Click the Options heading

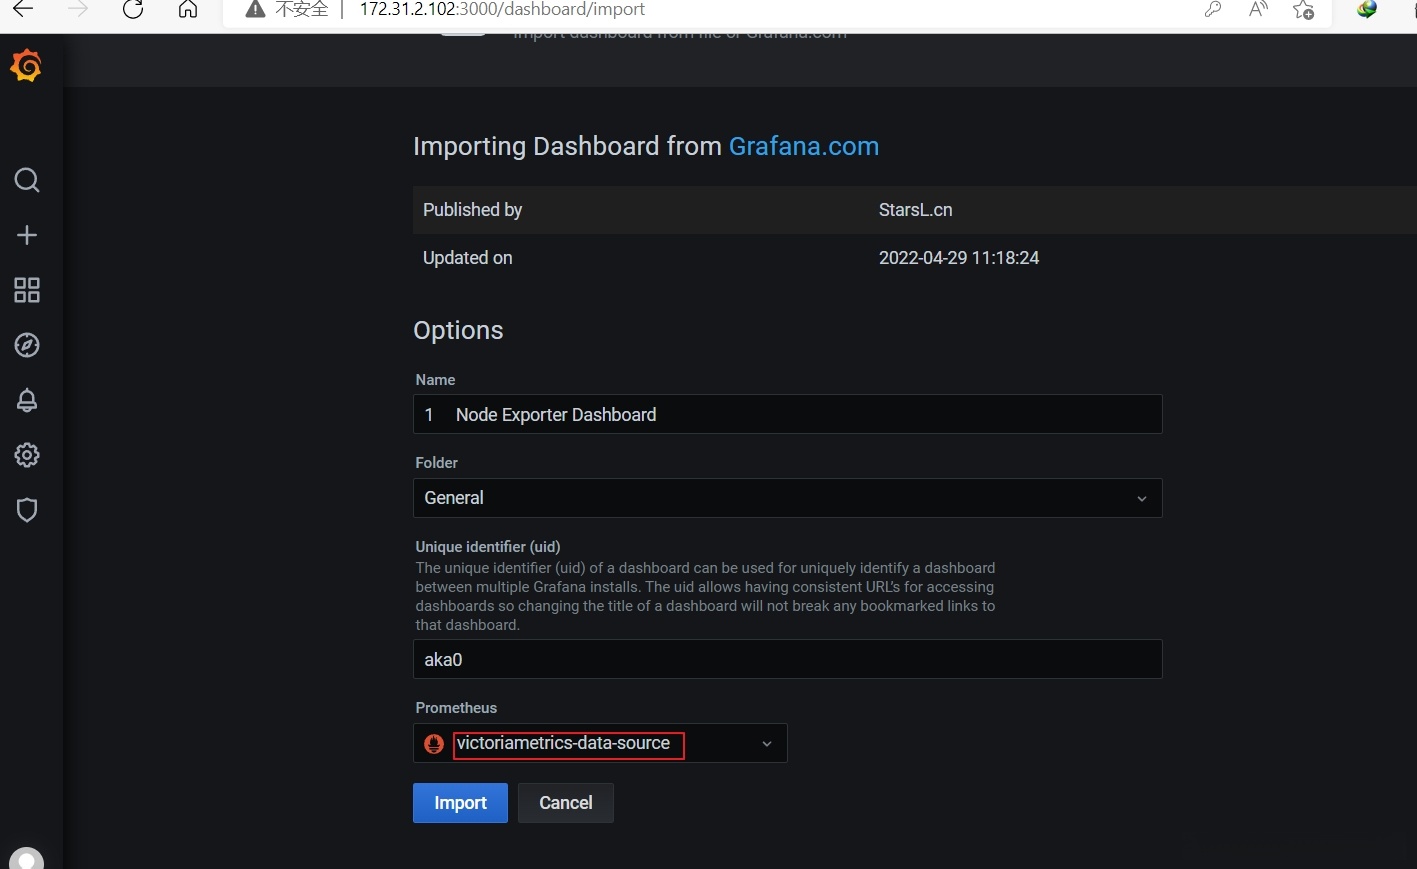click(458, 331)
